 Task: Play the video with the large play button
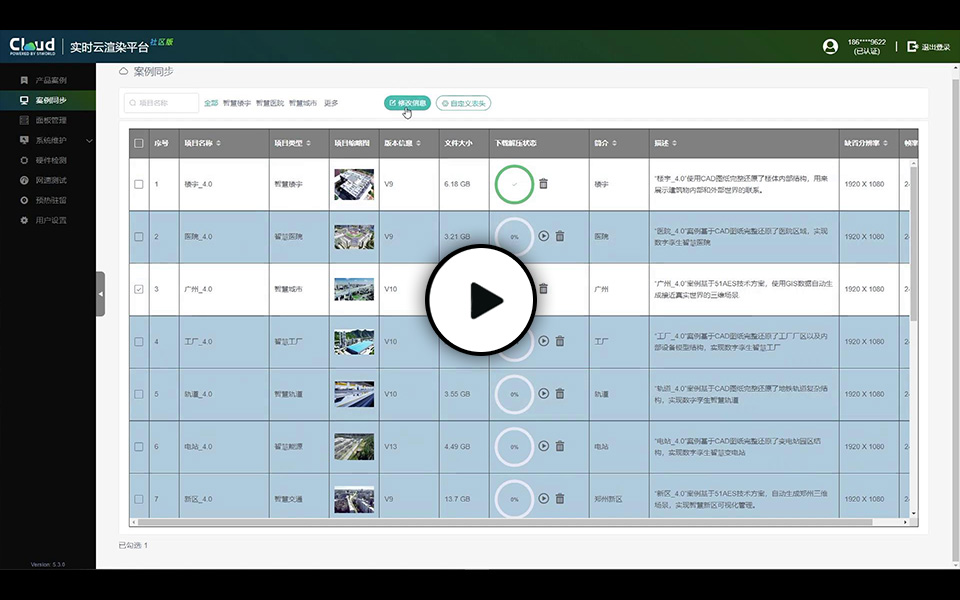tap(481, 300)
